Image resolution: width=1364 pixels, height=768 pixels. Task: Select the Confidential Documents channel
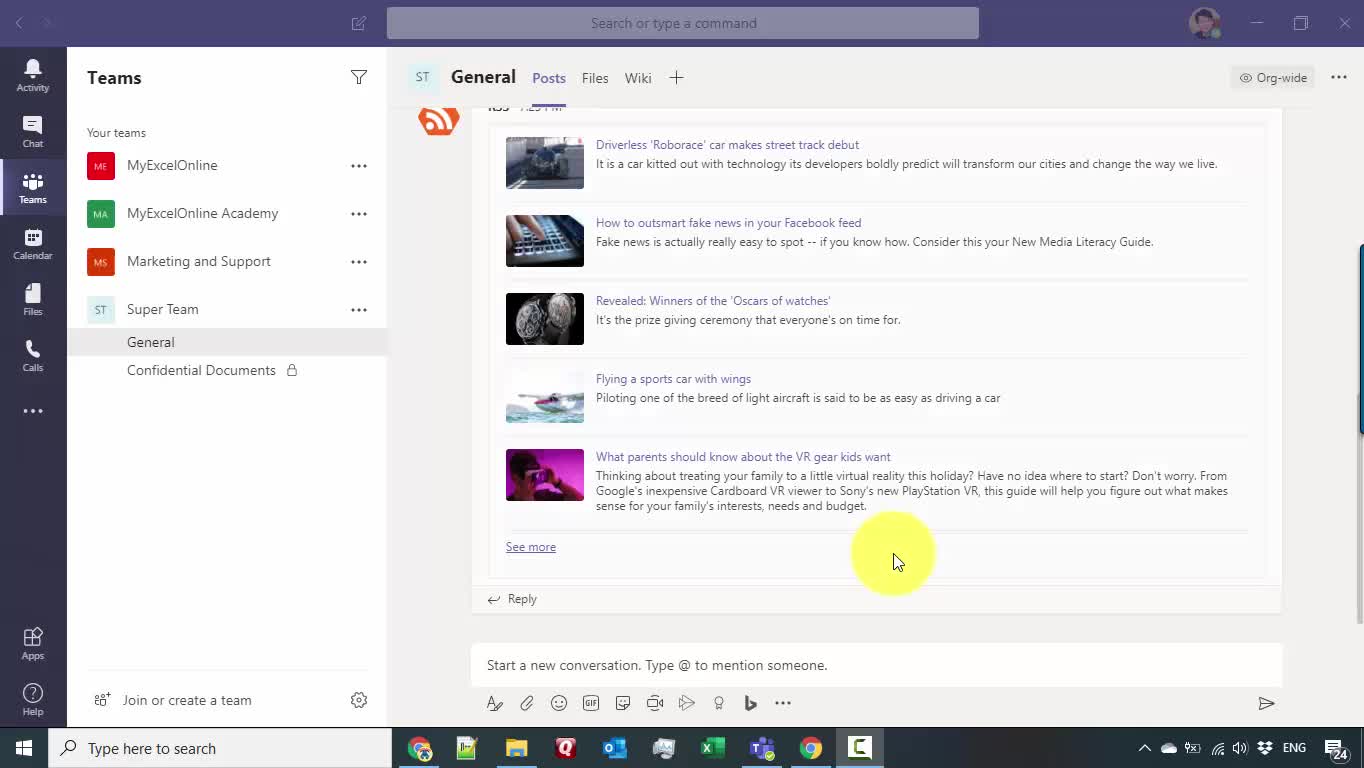[201, 370]
